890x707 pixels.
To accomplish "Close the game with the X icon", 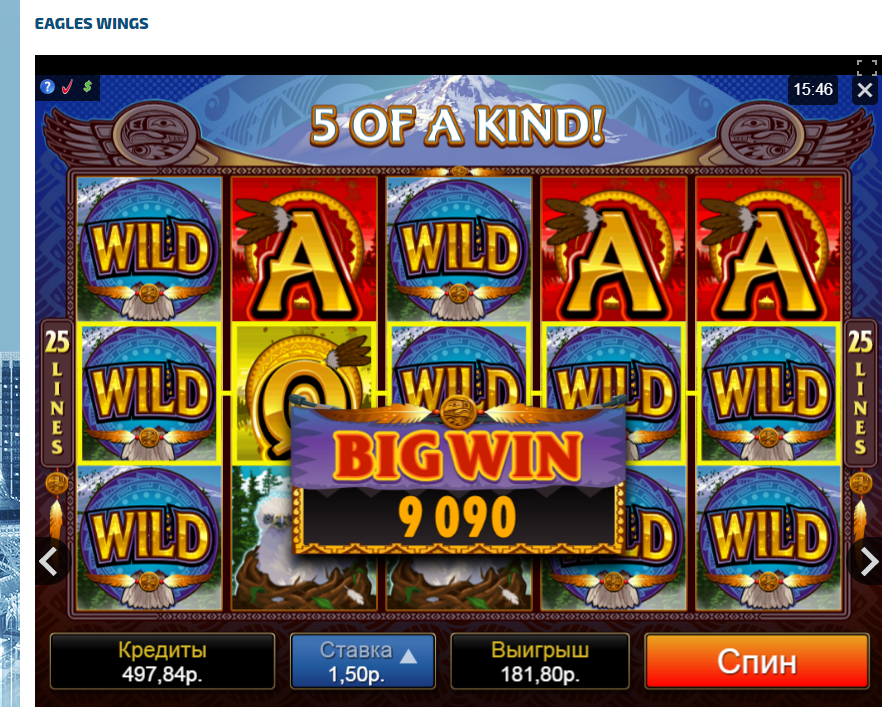I will click(x=864, y=90).
